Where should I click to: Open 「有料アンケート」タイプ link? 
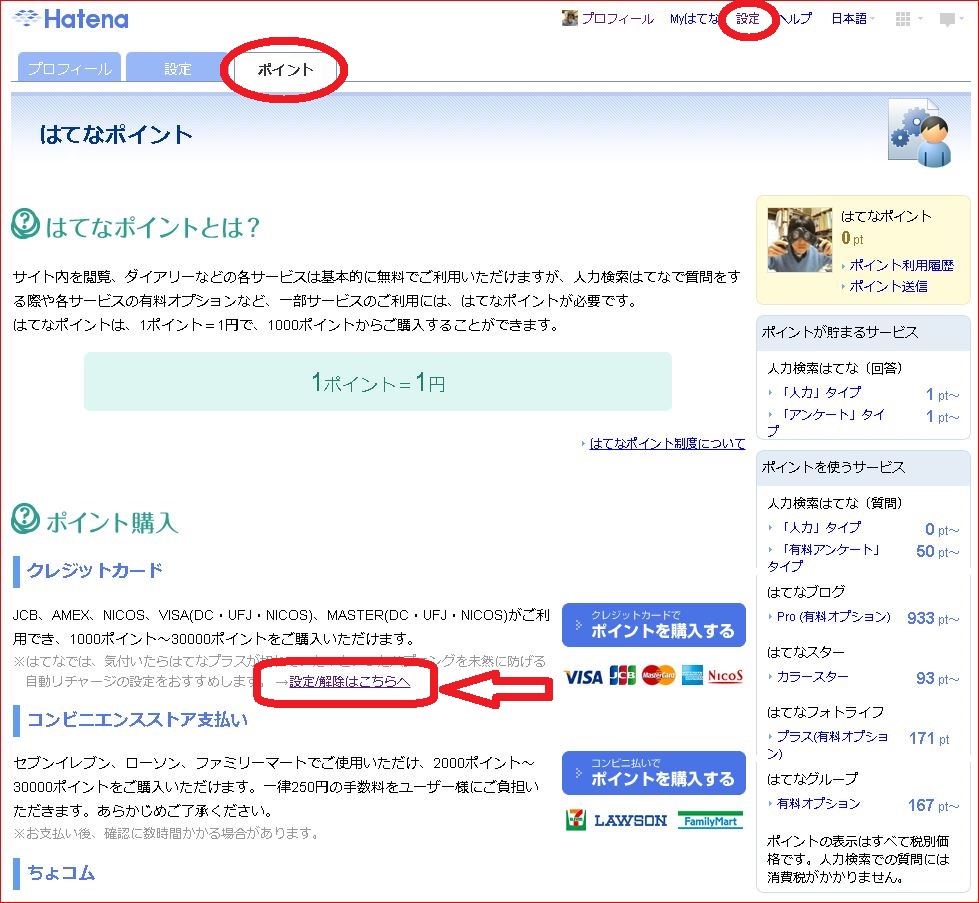tap(824, 557)
